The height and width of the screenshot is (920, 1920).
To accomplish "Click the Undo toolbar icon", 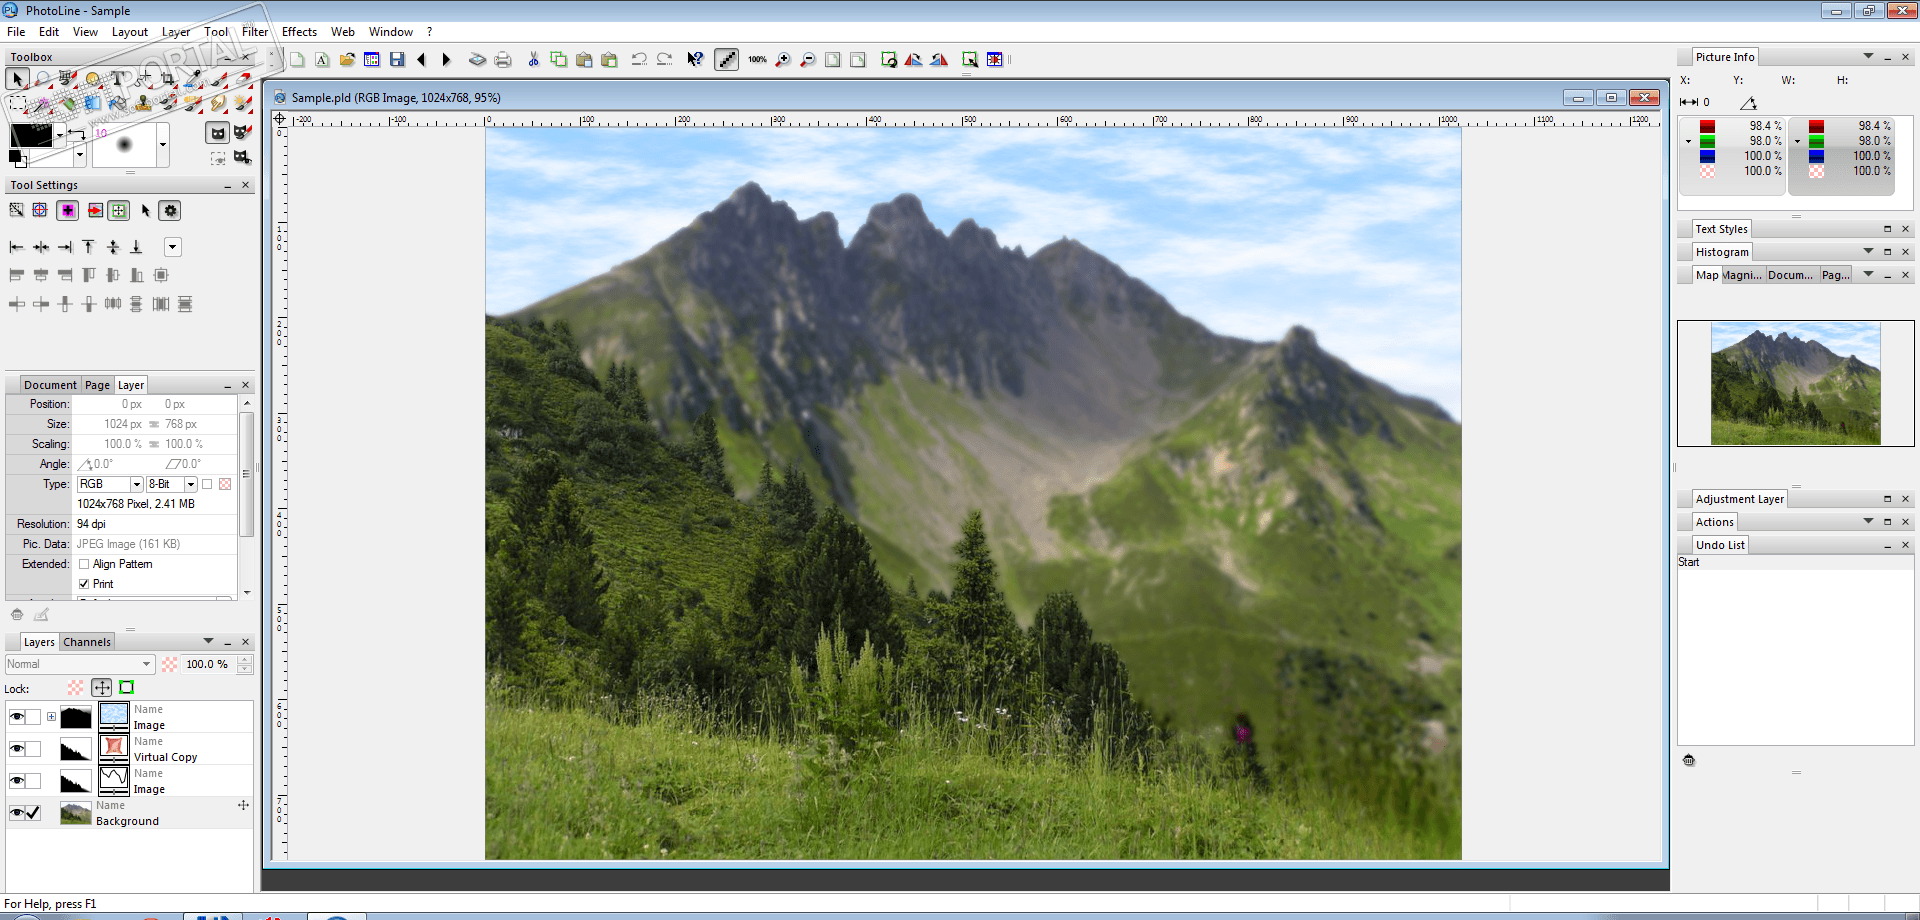I will [639, 60].
